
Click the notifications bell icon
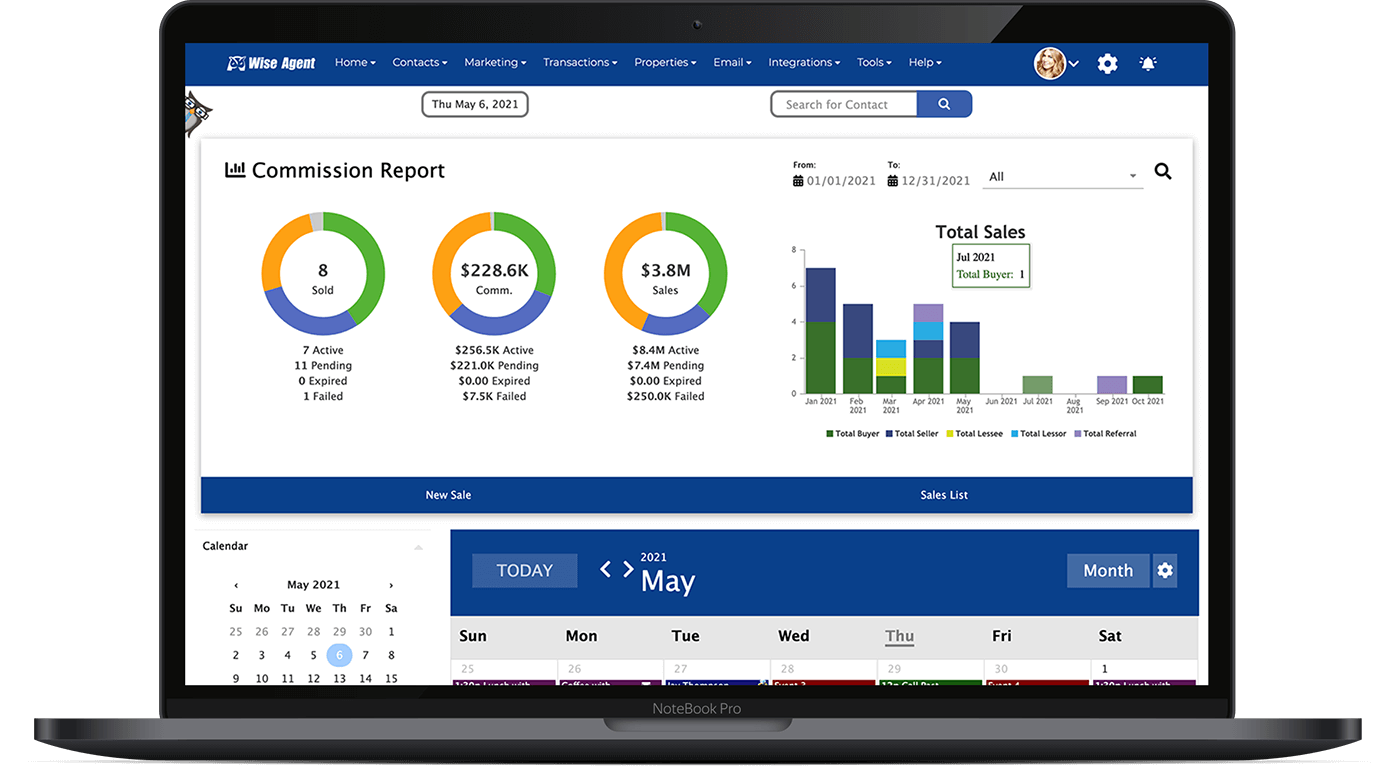[1147, 62]
